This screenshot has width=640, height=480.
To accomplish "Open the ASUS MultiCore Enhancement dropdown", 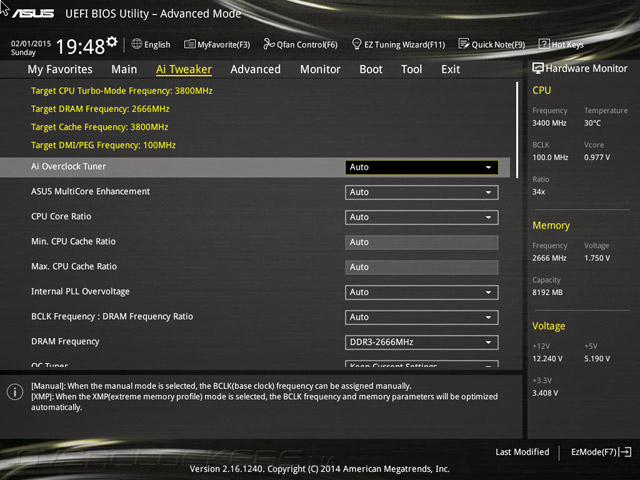I will pos(422,192).
